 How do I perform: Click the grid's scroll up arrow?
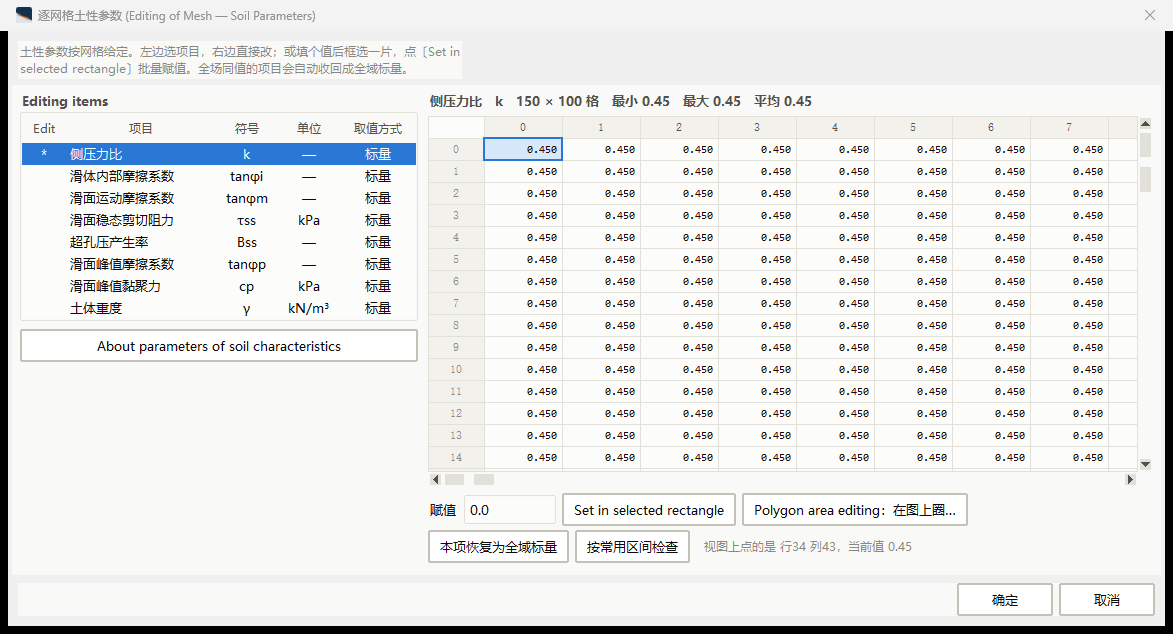pyautogui.click(x=1145, y=124)
